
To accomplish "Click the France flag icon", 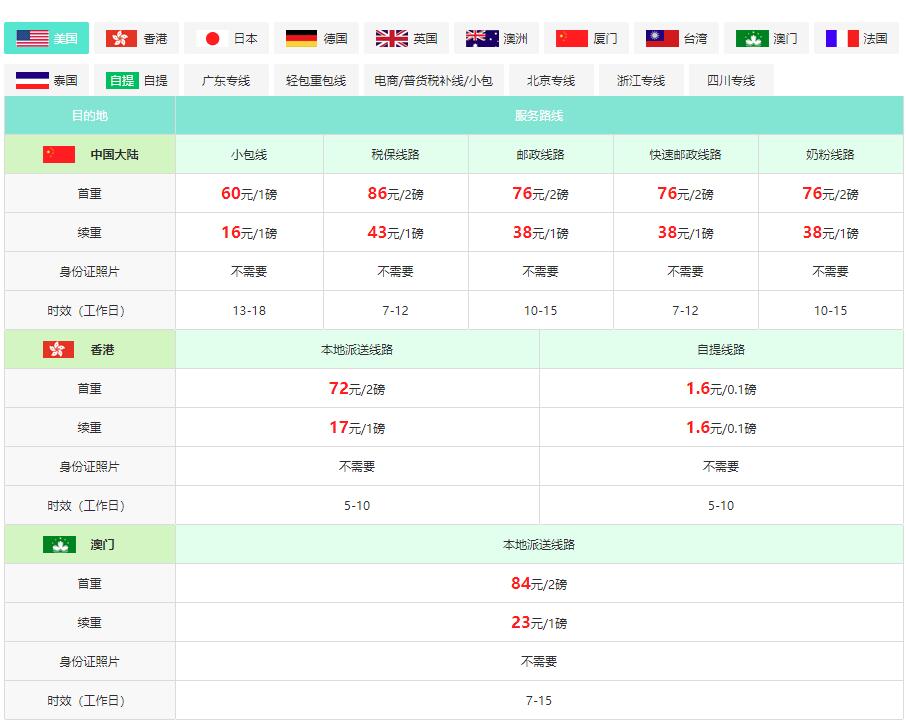I will [x=842, y=39].
